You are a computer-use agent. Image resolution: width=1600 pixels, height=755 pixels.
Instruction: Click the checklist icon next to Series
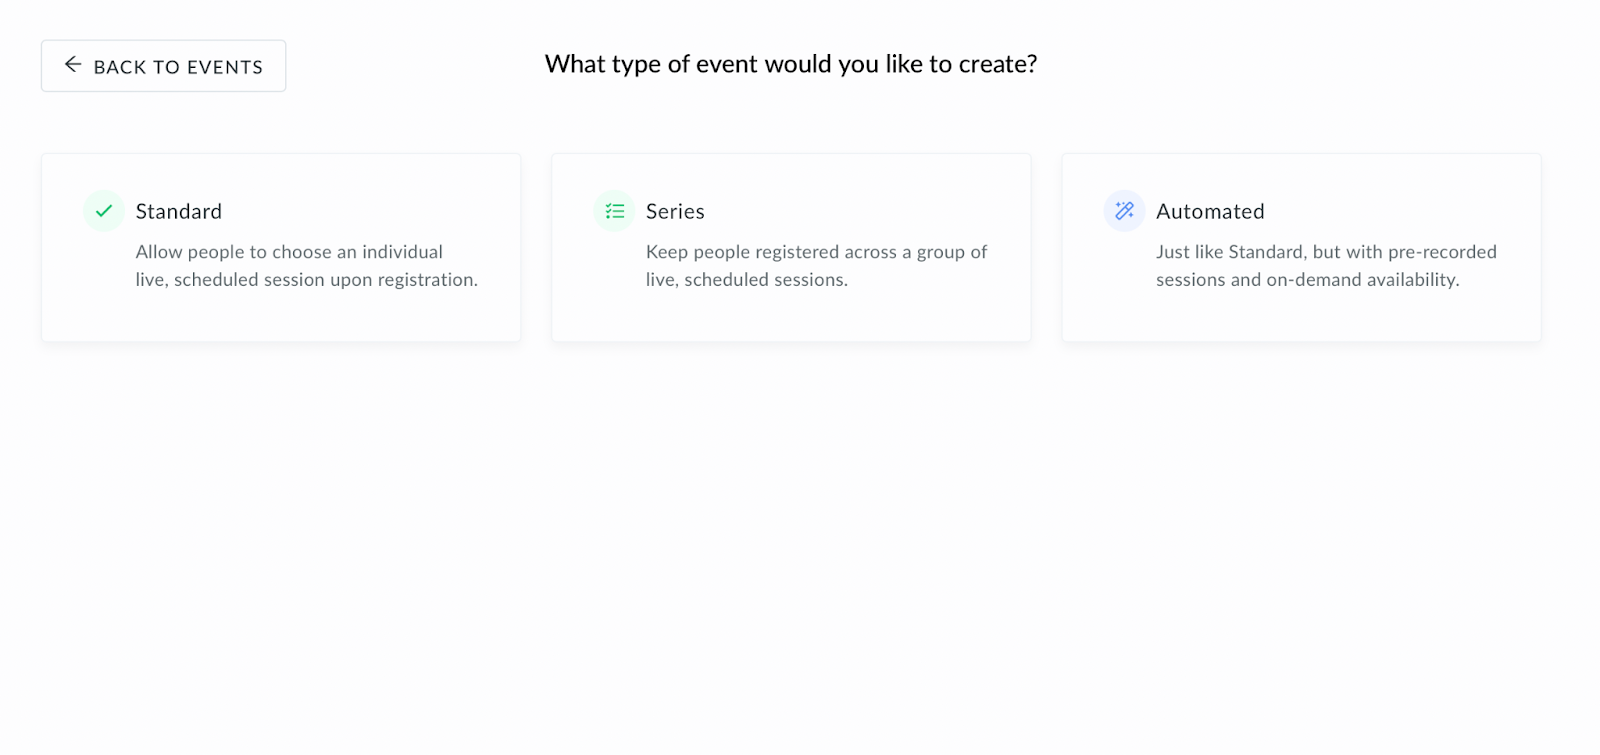(x=614, y=211)
